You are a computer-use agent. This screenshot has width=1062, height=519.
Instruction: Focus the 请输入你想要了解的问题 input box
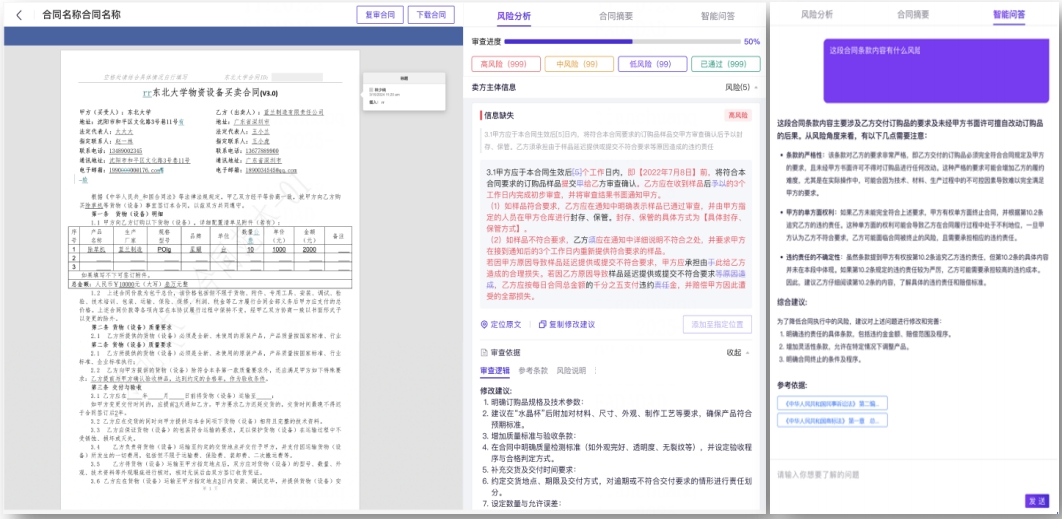[914, 475]
